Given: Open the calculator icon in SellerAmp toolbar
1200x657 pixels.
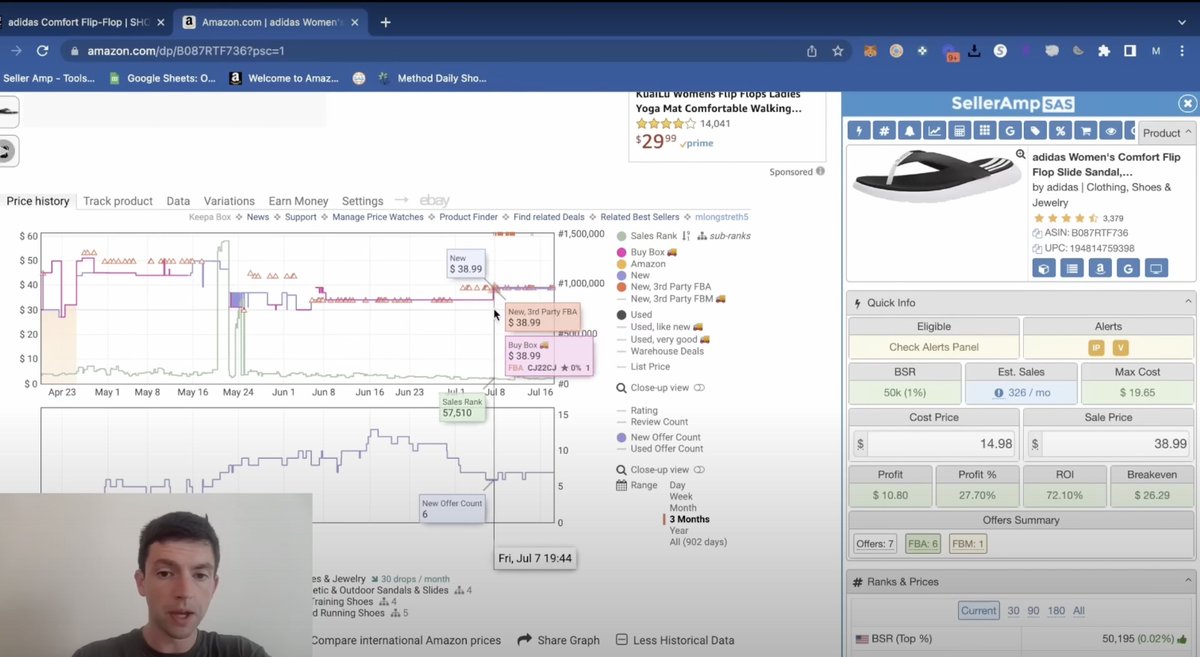Looking at the screenshot, I should point(960,131).
